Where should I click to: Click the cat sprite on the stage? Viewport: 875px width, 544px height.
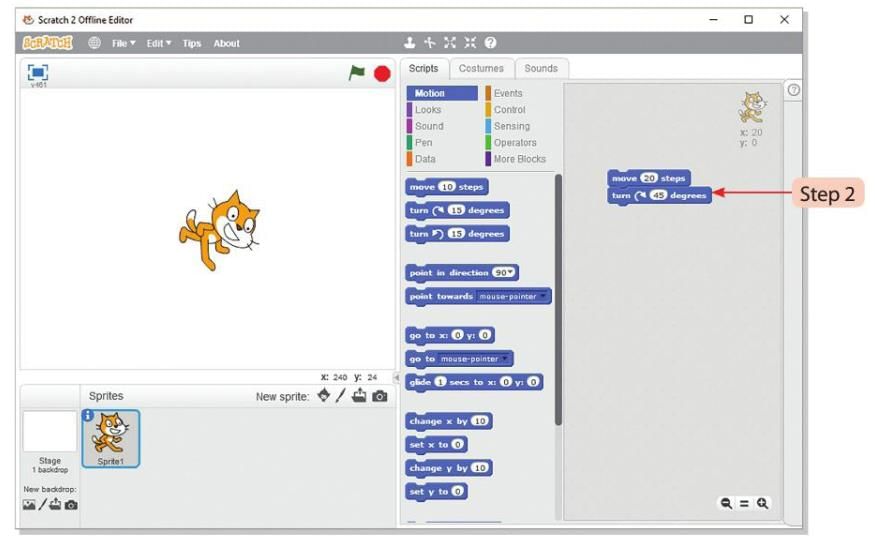[220, 230]
